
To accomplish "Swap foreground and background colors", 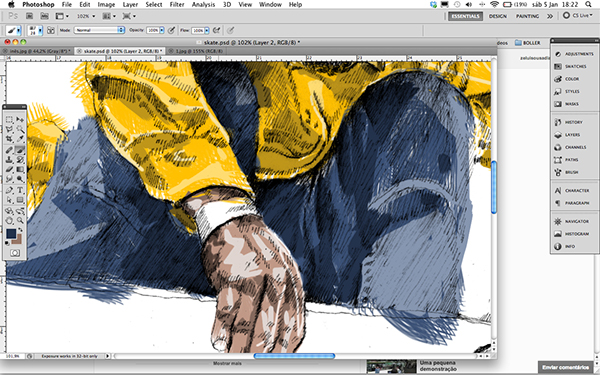I will tap(21, 230).
